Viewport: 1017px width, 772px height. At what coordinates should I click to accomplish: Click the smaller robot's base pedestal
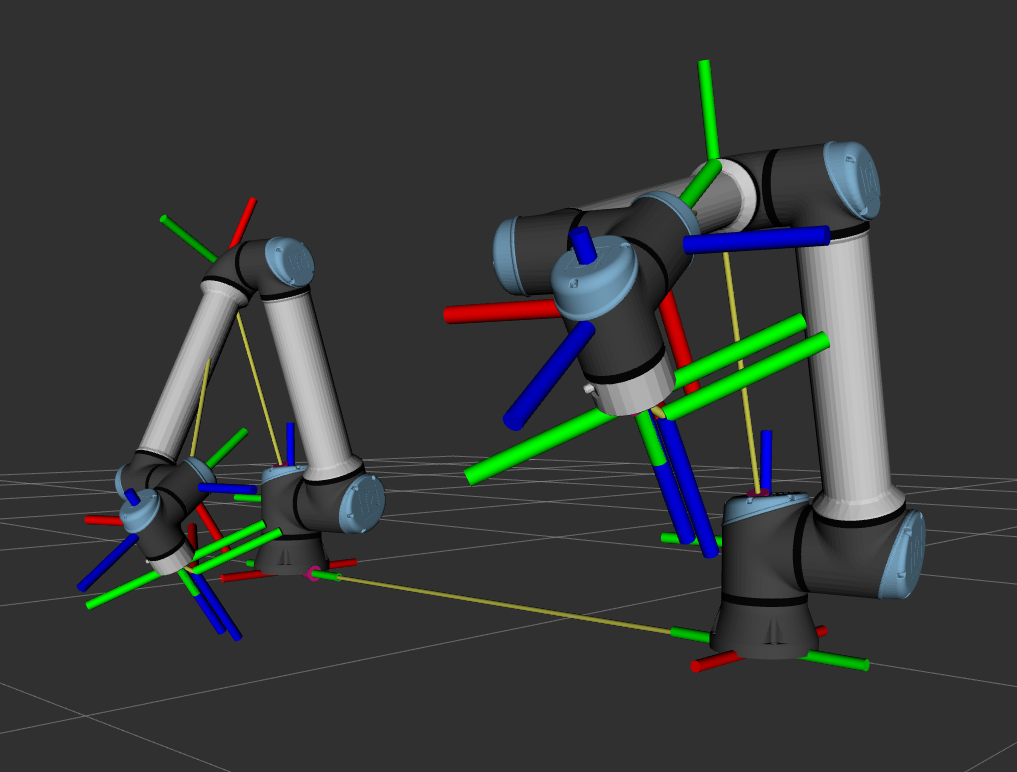tap(291, 555)
